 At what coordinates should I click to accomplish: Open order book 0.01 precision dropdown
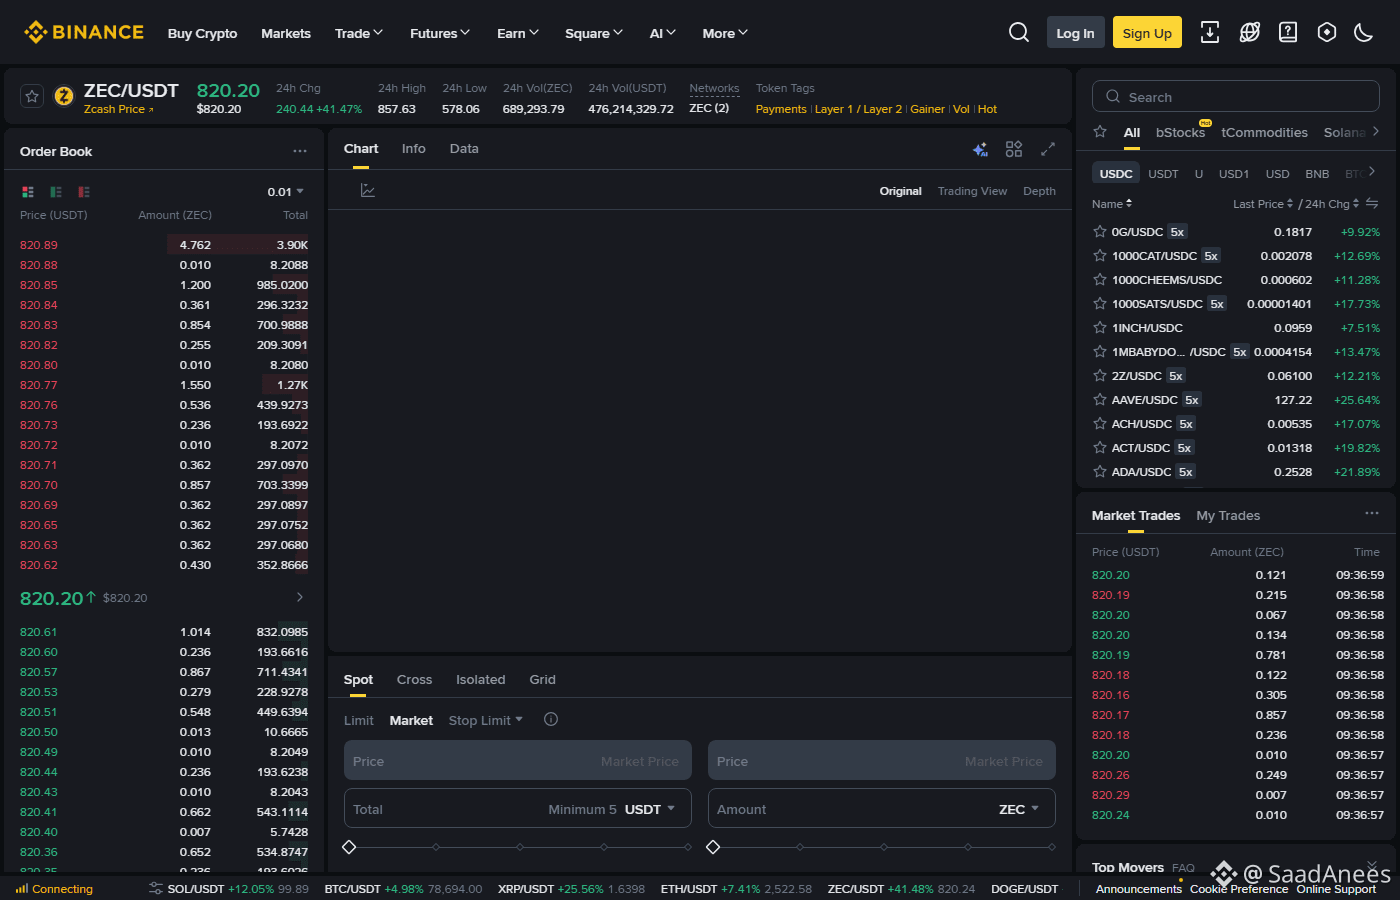point(286,191)
